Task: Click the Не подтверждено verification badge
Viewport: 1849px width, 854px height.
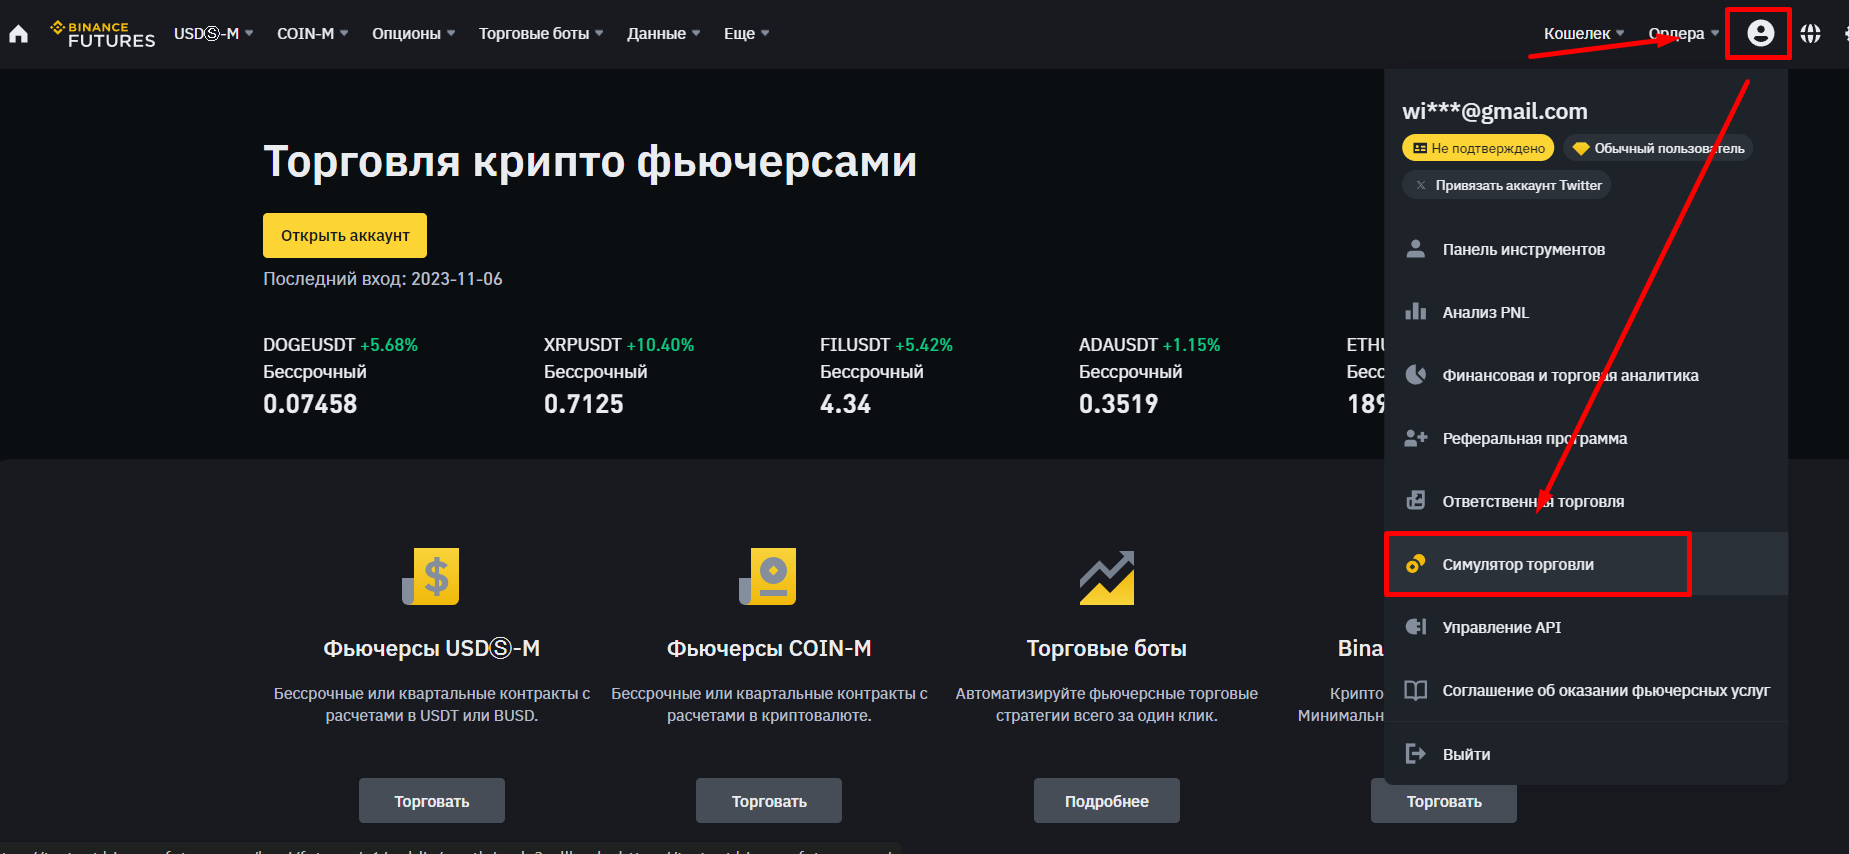Action: pos(1478,148)
